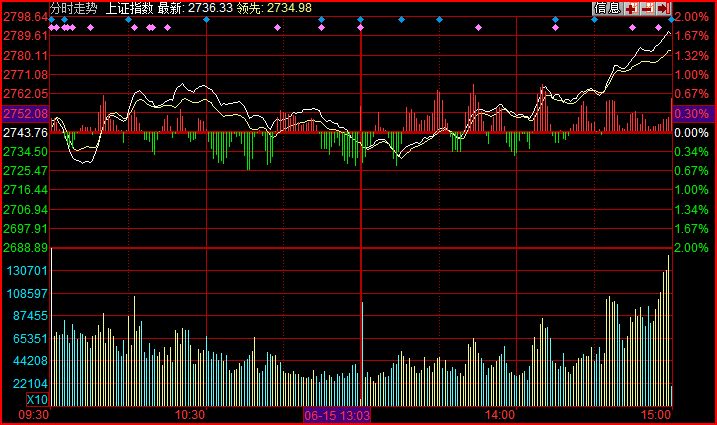
Task: Open the 信息 info button
Action: point(606,8)
